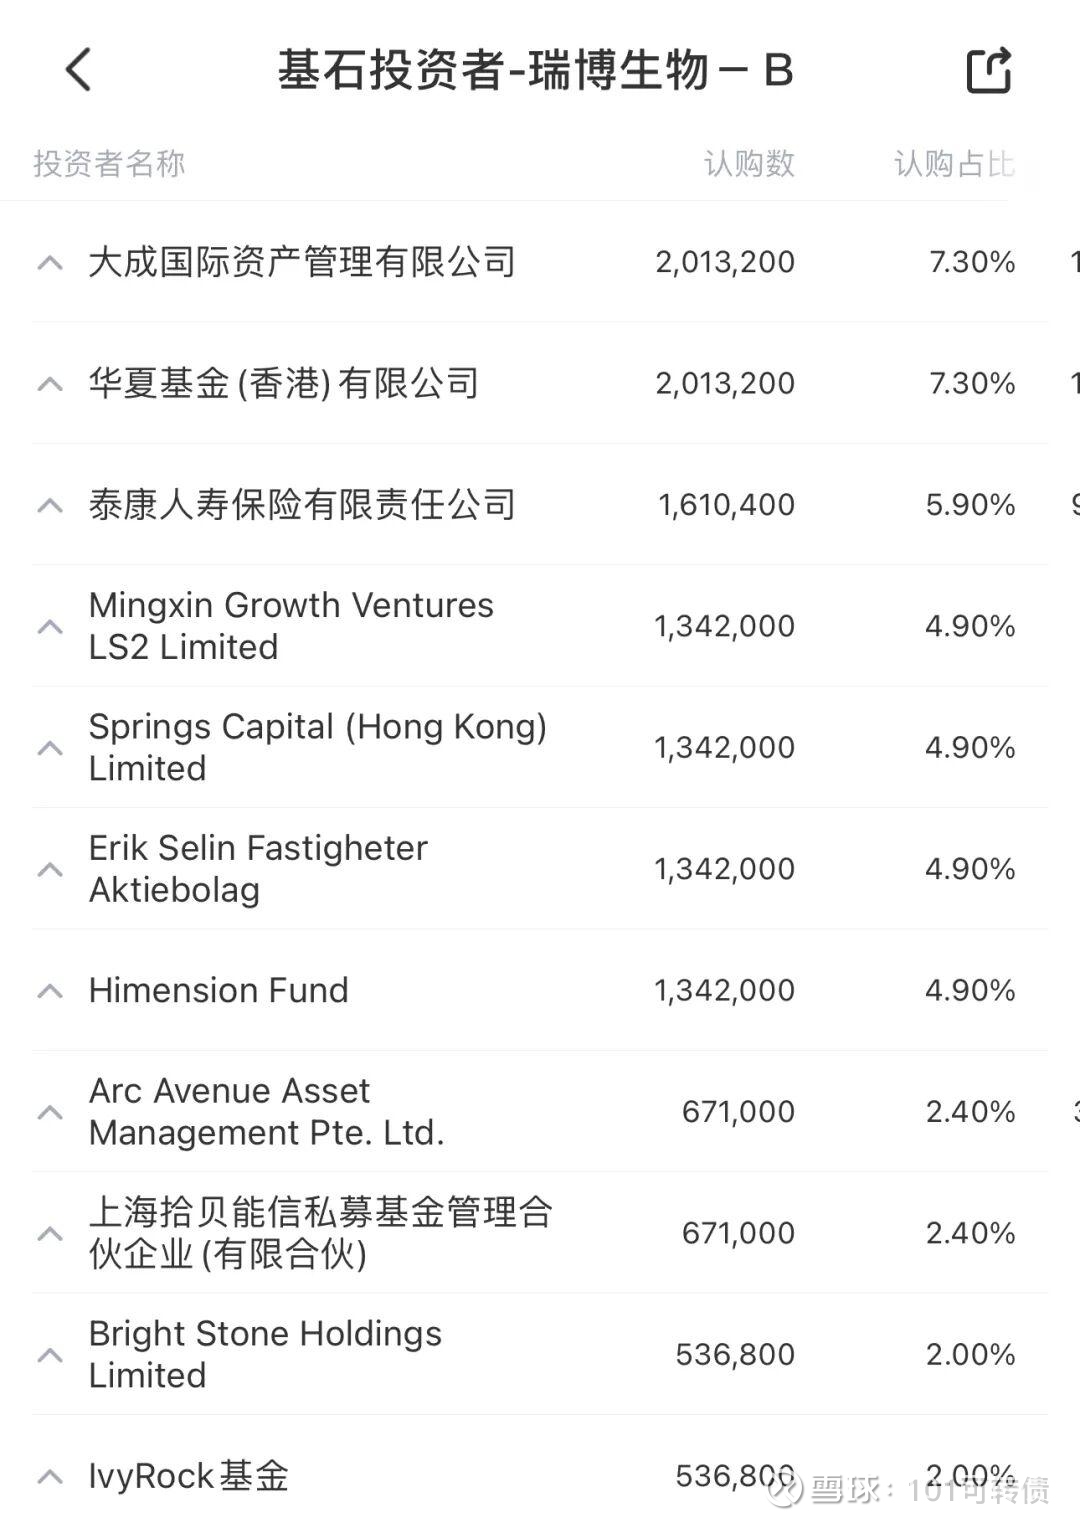This screenshot has height=1523, width=1080.
Task: Collapse the Springs Capital (Hong Kong) chevron
Action: point(50,748)
